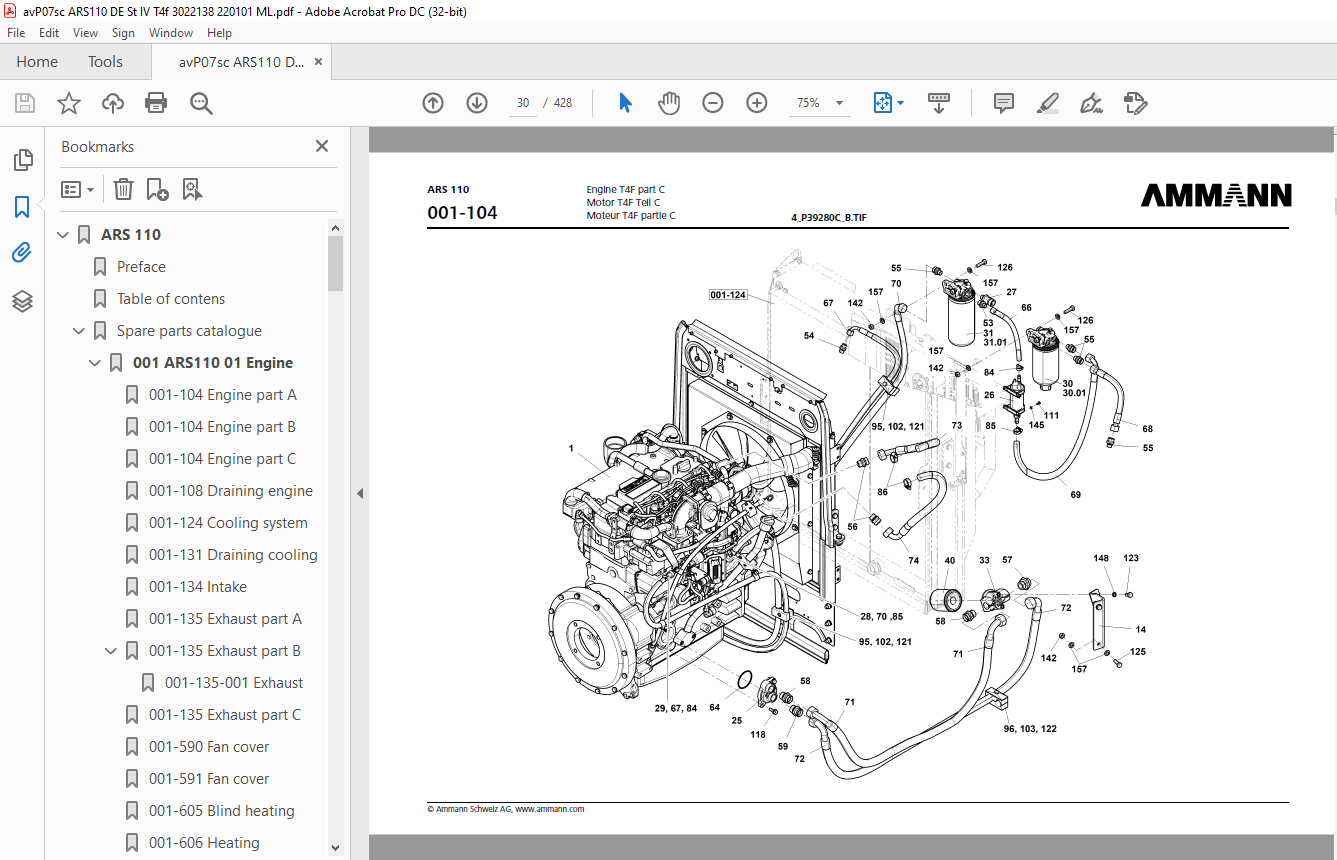Select 001-135-001 Exhaust bookmark
The width and height of the screenshot is (1337, 860).
tap(234, 683)
